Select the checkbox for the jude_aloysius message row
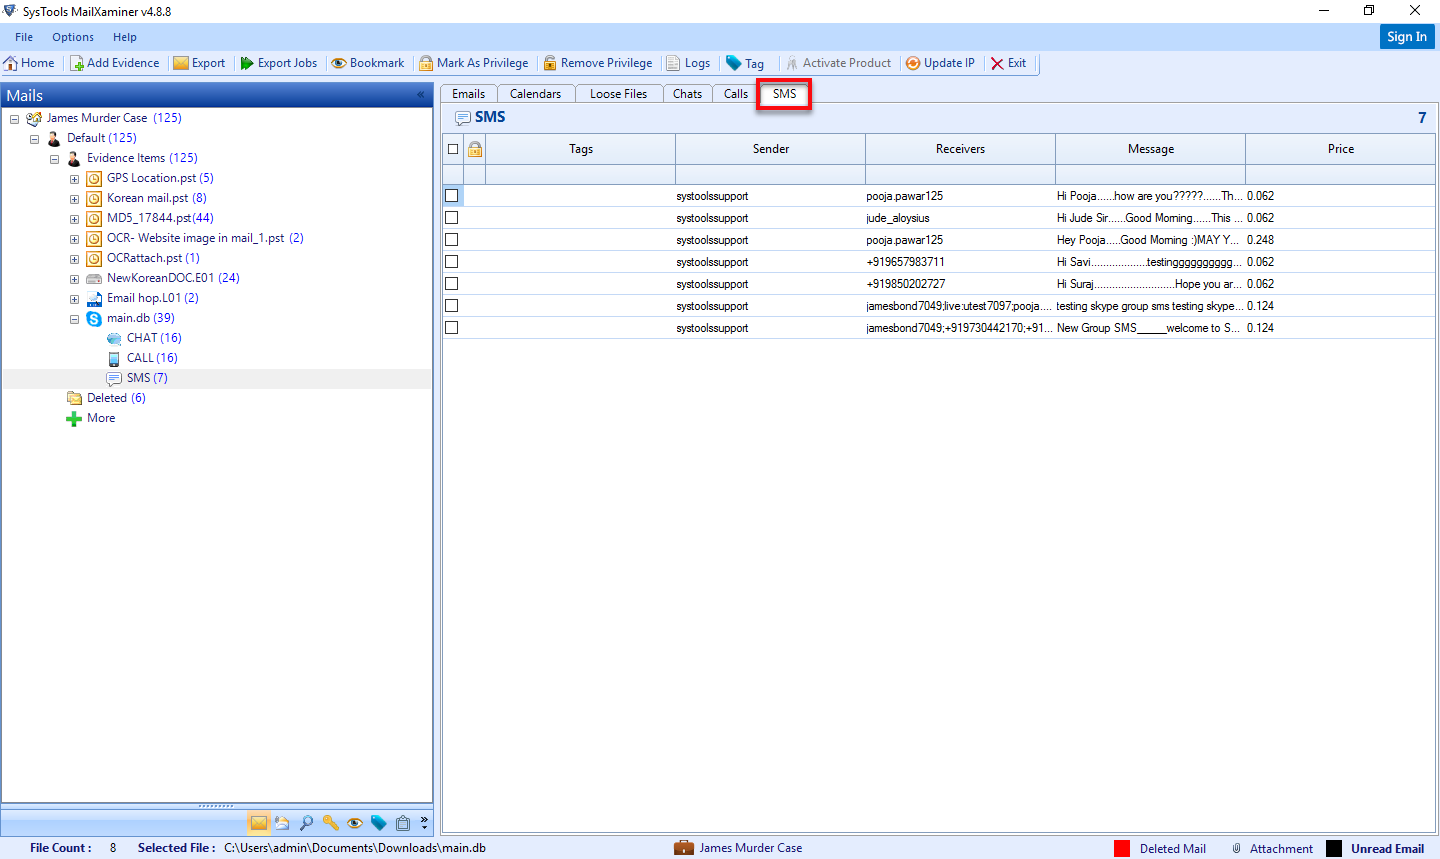 pos(452,217)
